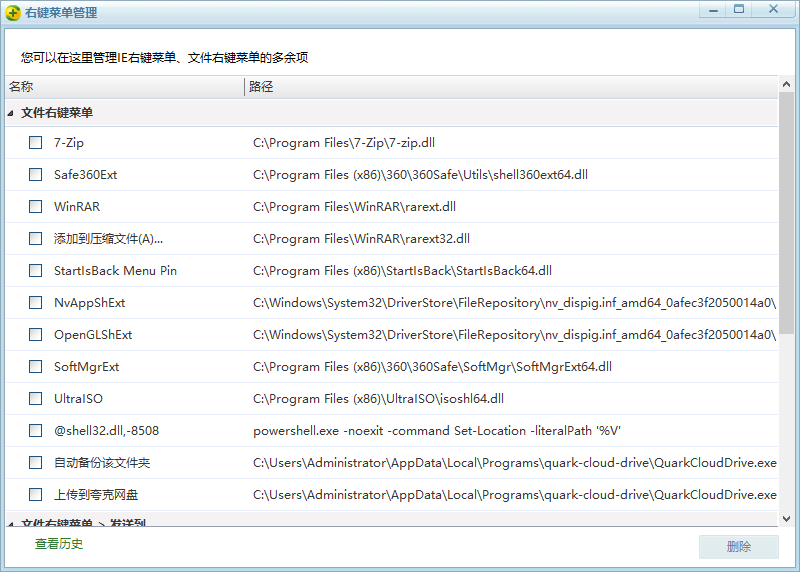Click the @shell32.dll,-8508 entry name
This screenshot has width=800, height=572.
tap(107, 431)
